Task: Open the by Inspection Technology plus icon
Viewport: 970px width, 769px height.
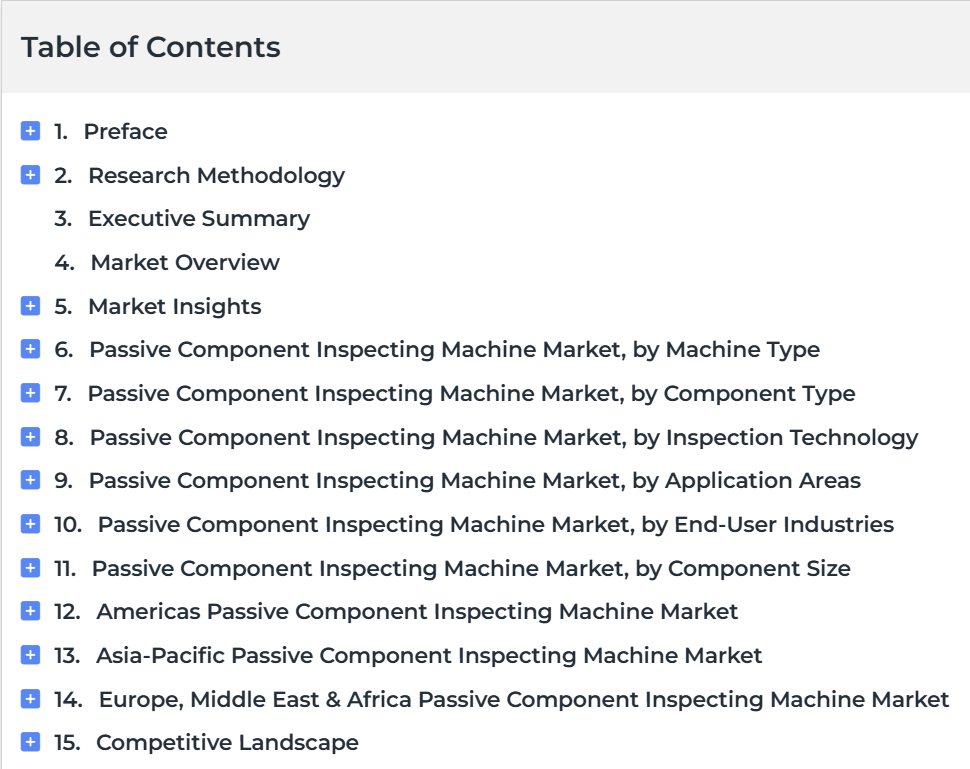Action: (30, 437)
